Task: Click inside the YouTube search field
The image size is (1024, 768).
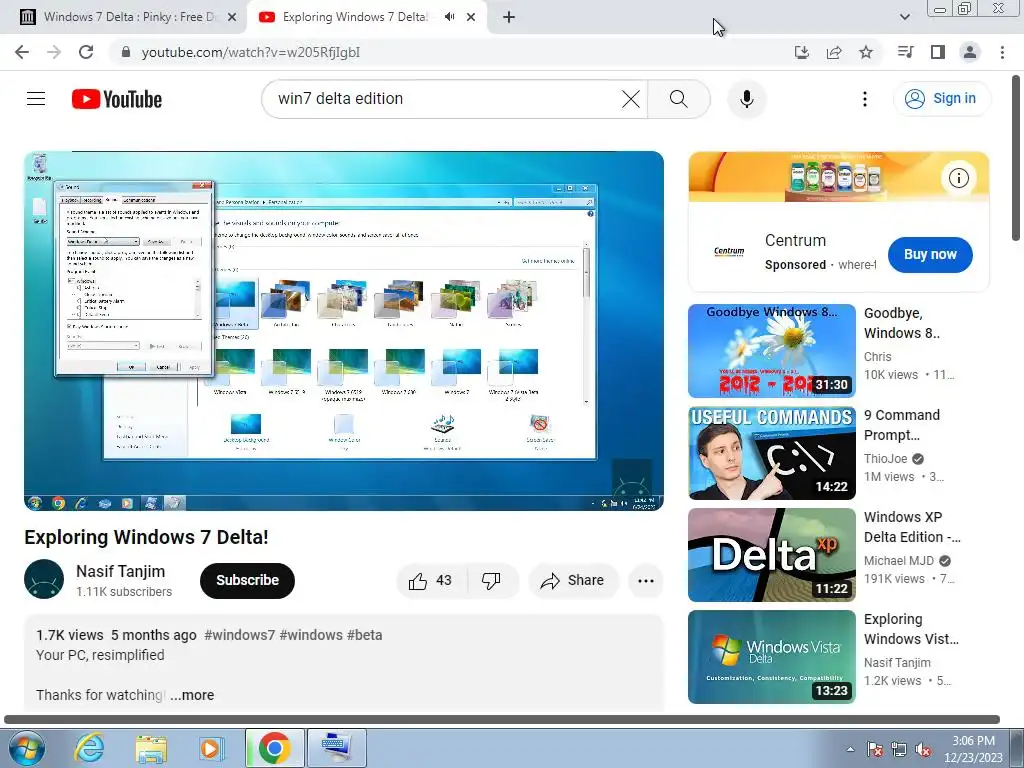Action: (444, 99)
